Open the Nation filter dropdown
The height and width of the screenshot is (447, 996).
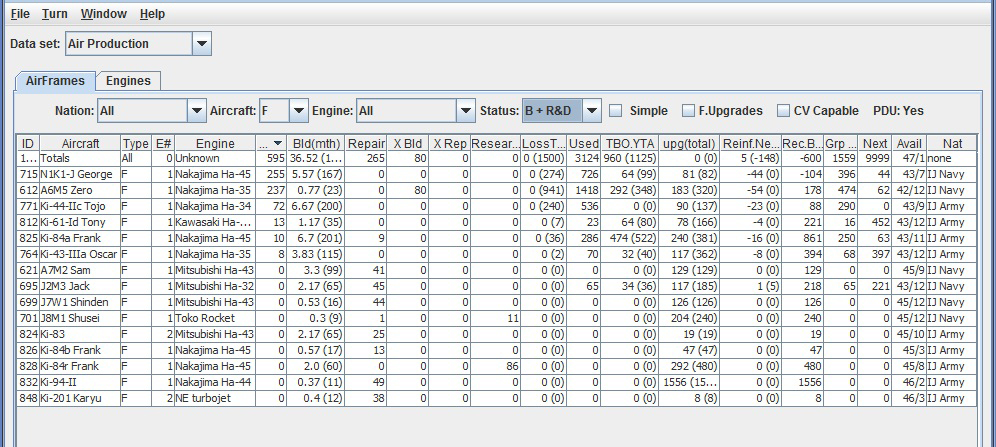(x=197, y=110)
